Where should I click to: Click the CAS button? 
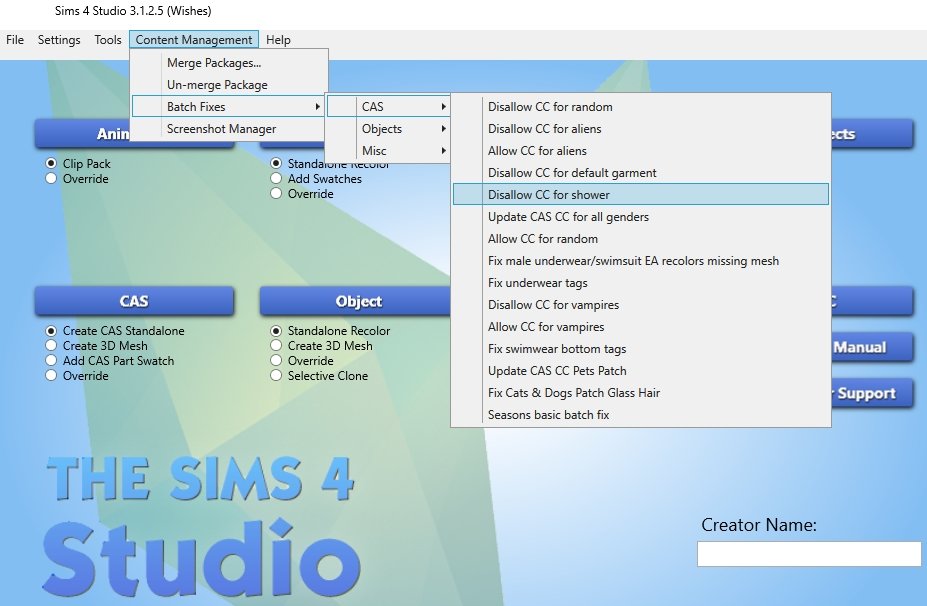[134, 301]
